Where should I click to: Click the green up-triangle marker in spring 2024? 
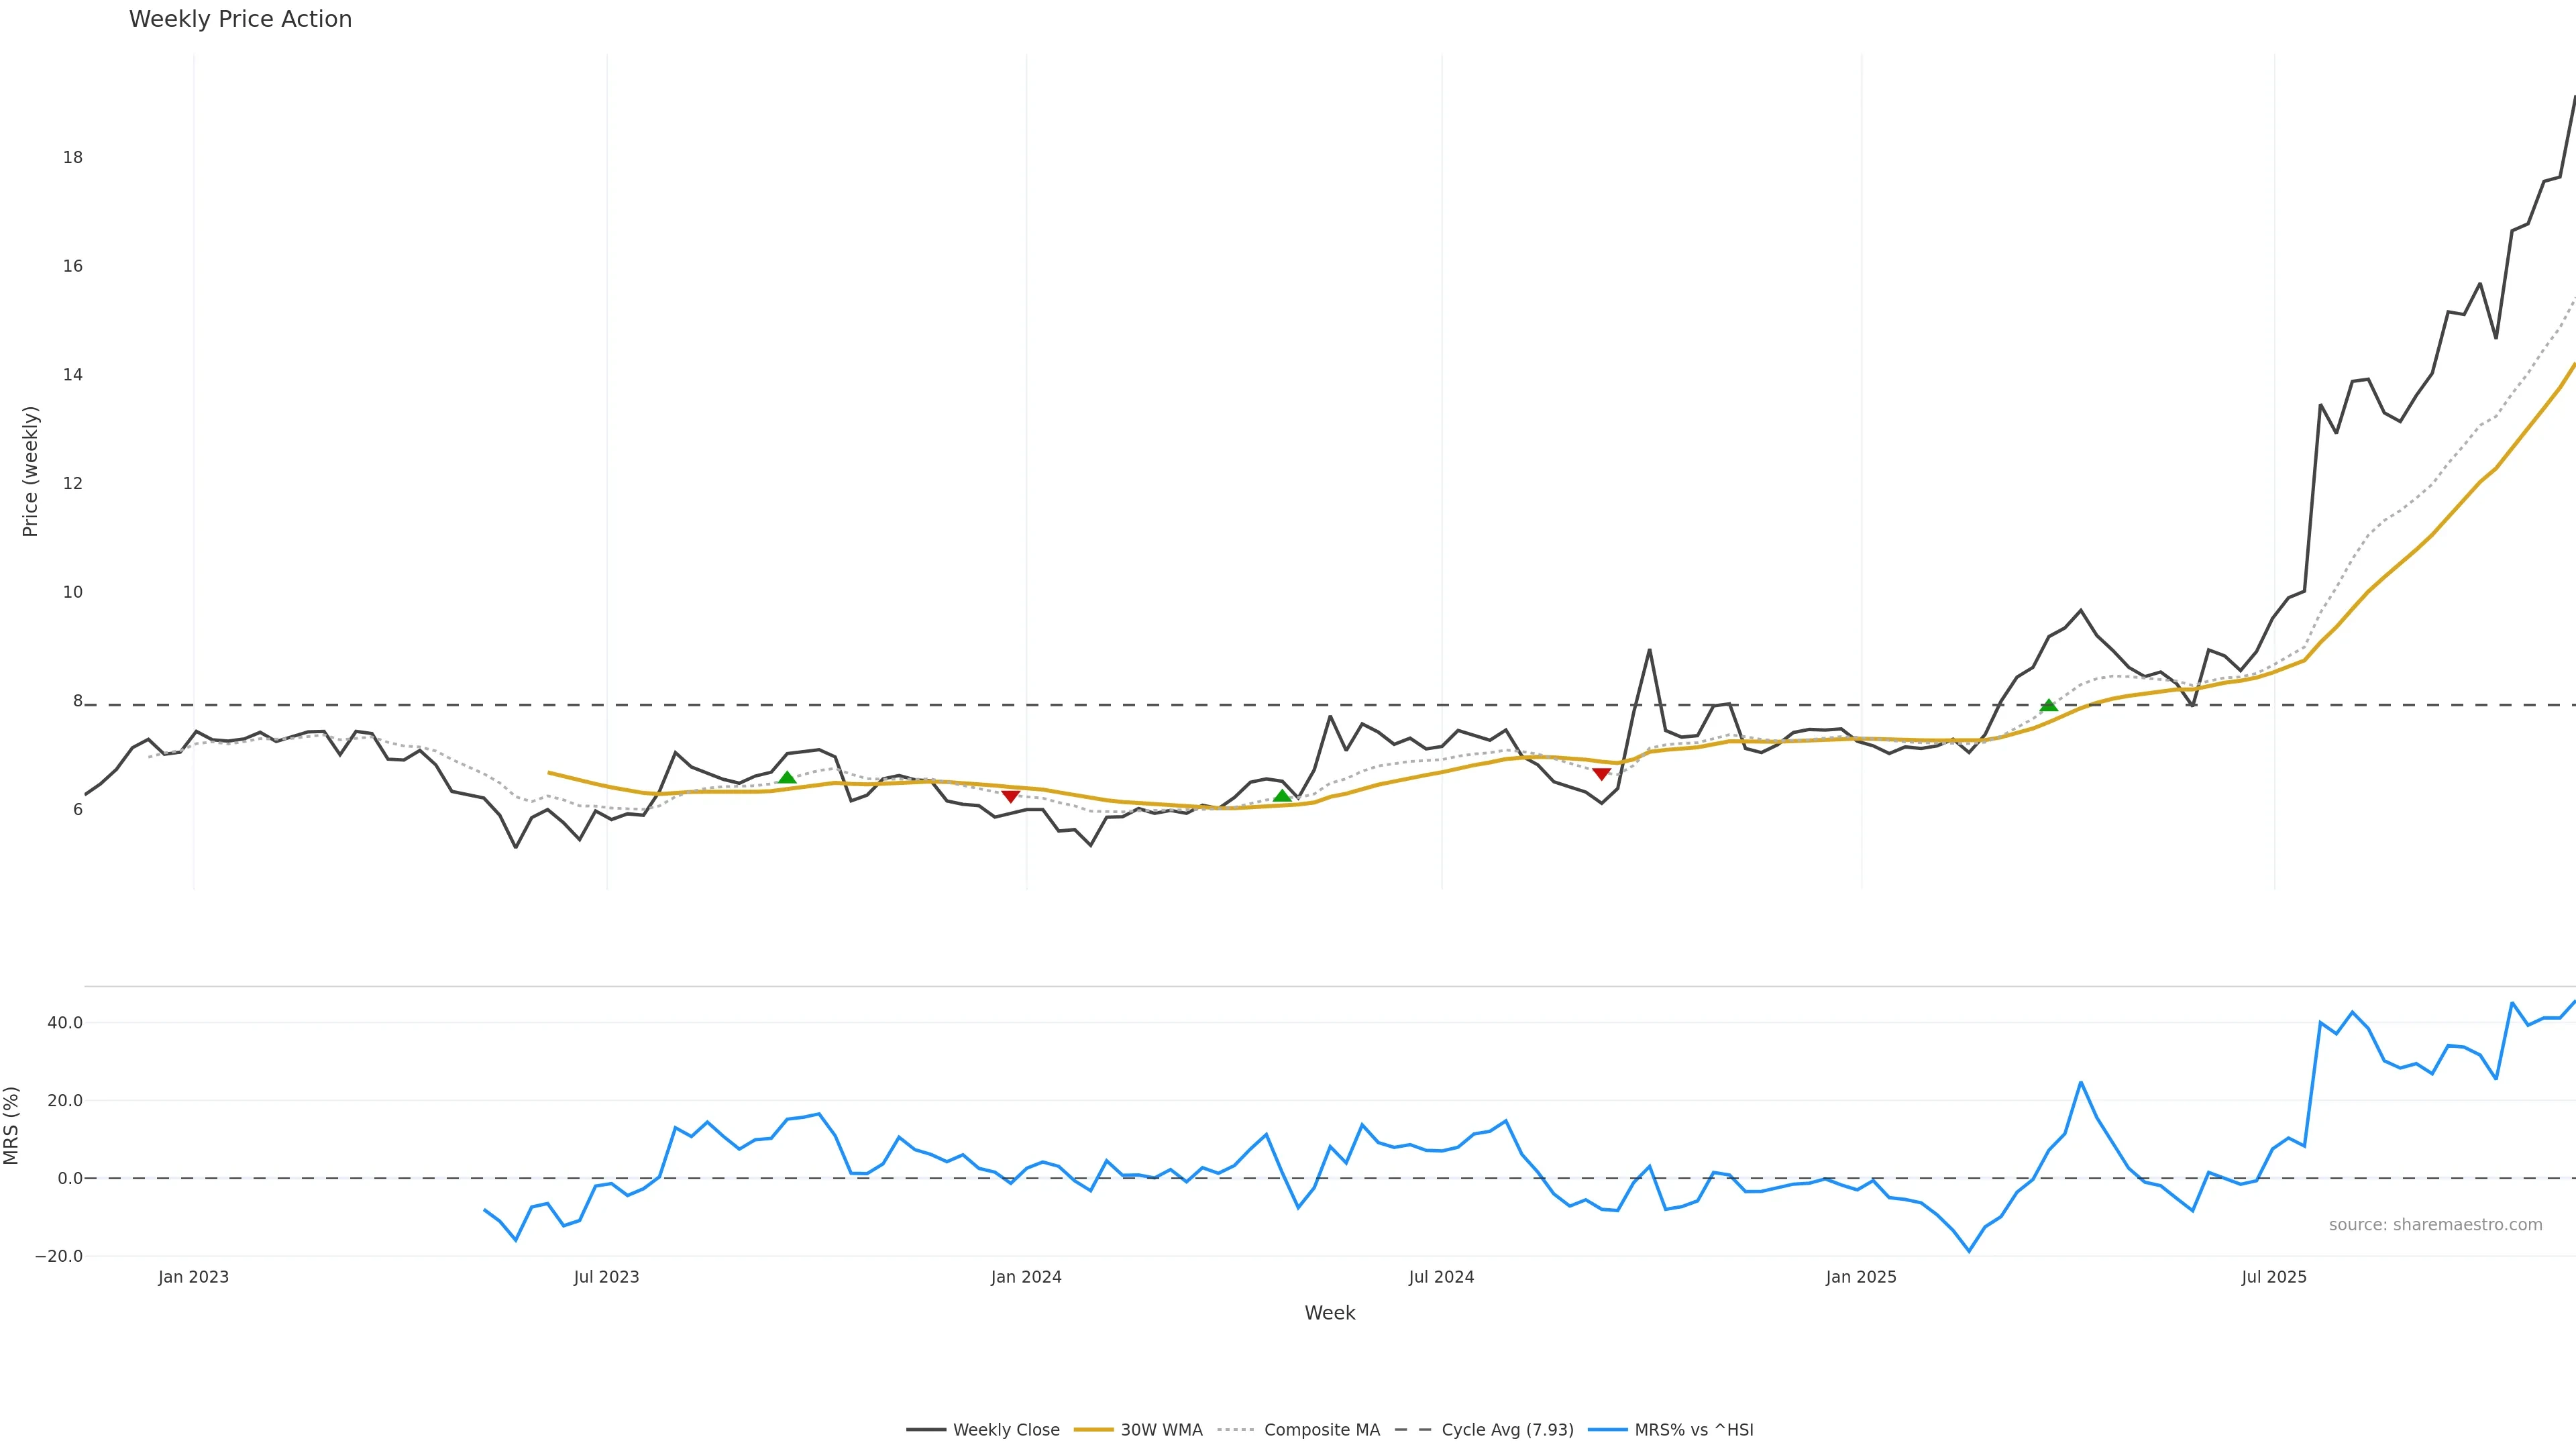(x=1282, y=796)
